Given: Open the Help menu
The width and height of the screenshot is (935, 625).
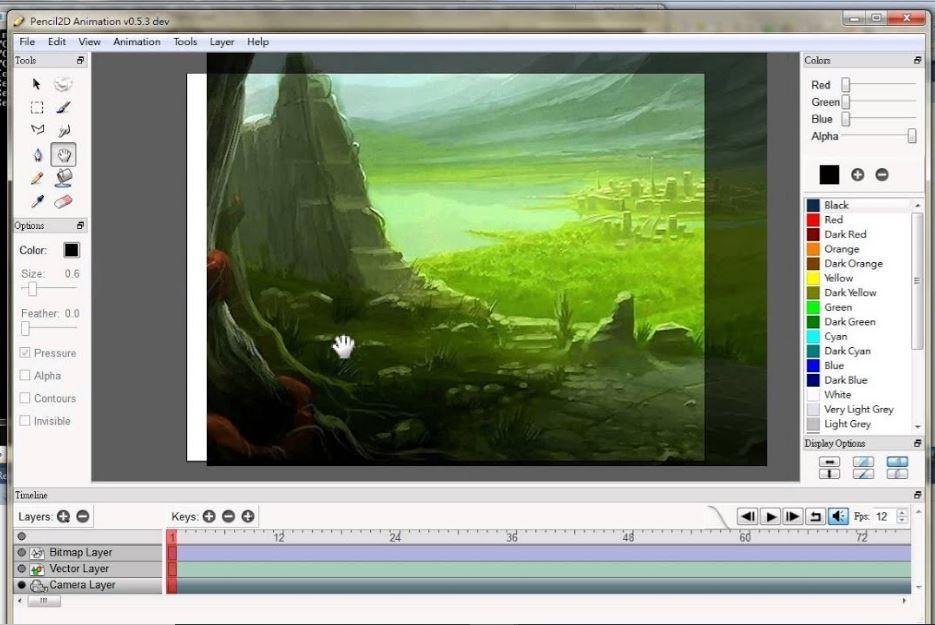Looking at the screenshot, I should [x=258, y=42].
